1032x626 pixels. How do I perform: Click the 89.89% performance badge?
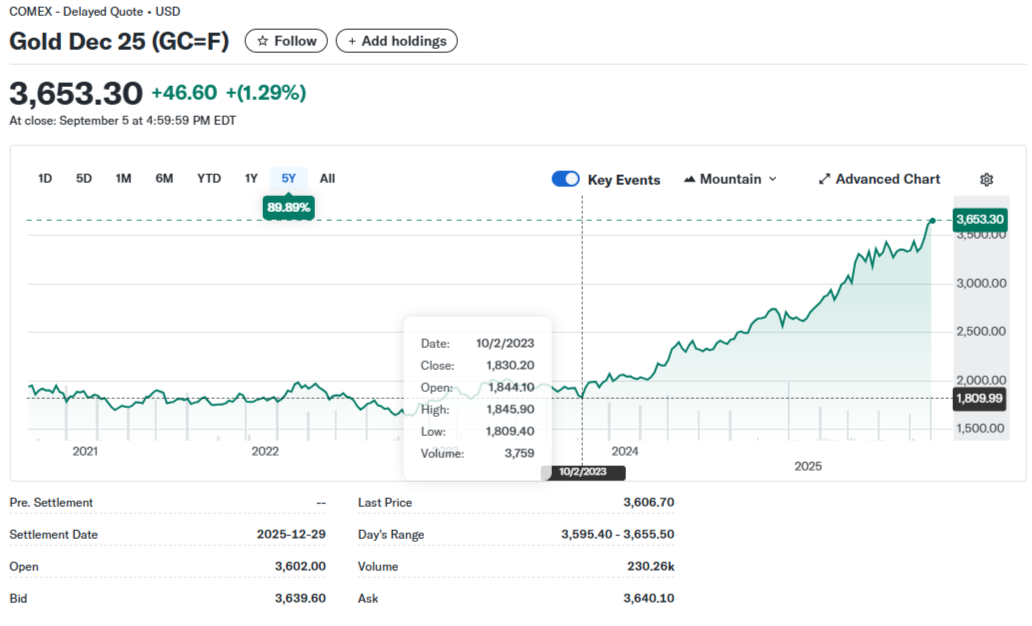click(289, 208)
